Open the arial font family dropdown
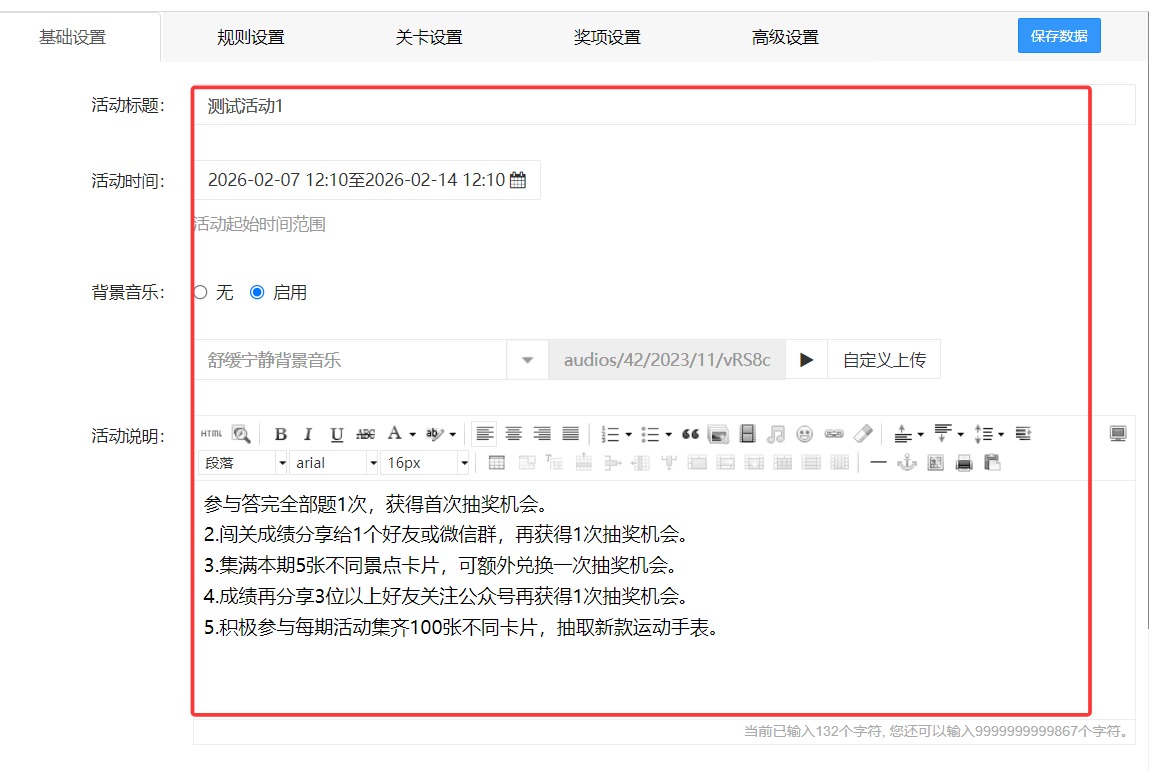 pos(336,463)
